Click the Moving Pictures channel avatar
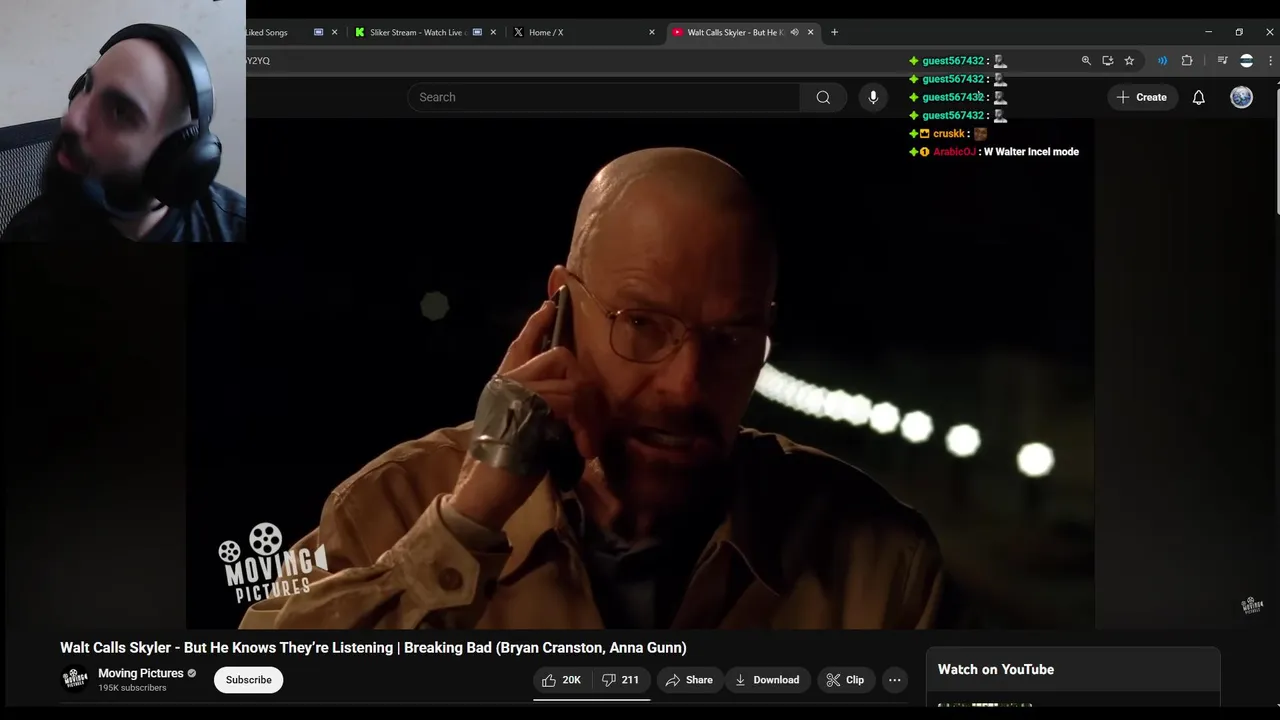 (75, 679)
